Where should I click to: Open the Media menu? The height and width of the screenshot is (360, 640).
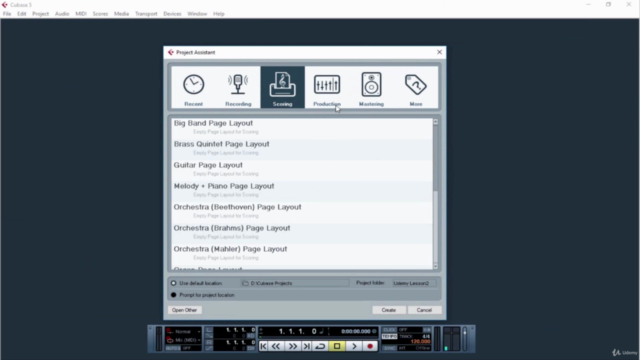[x=121, y=14]
